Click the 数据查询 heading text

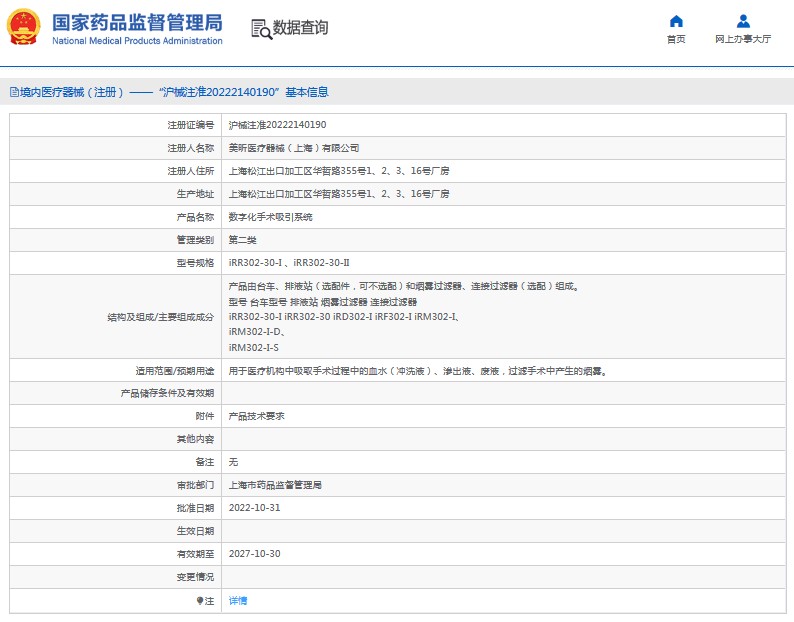300,28
